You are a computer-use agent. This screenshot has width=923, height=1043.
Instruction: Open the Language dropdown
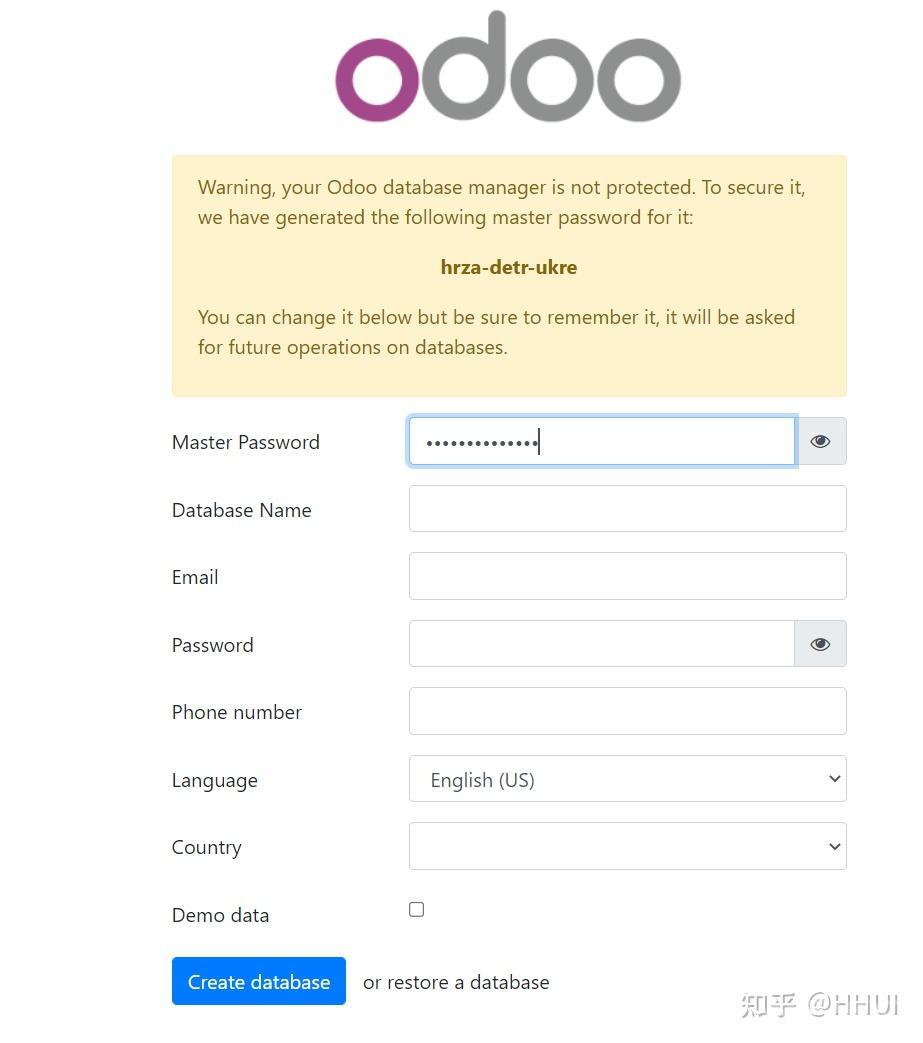tap(628, 779)
